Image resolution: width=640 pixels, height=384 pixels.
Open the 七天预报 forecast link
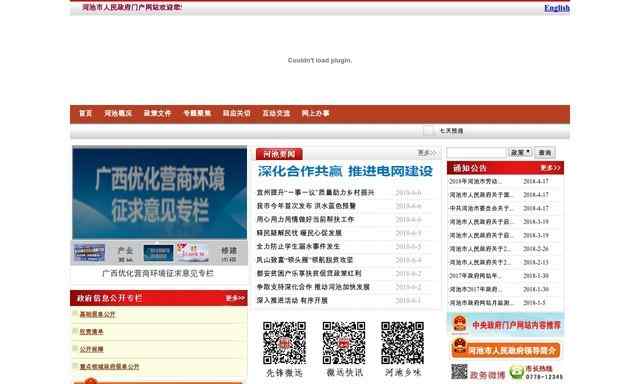tap(451, 131)
